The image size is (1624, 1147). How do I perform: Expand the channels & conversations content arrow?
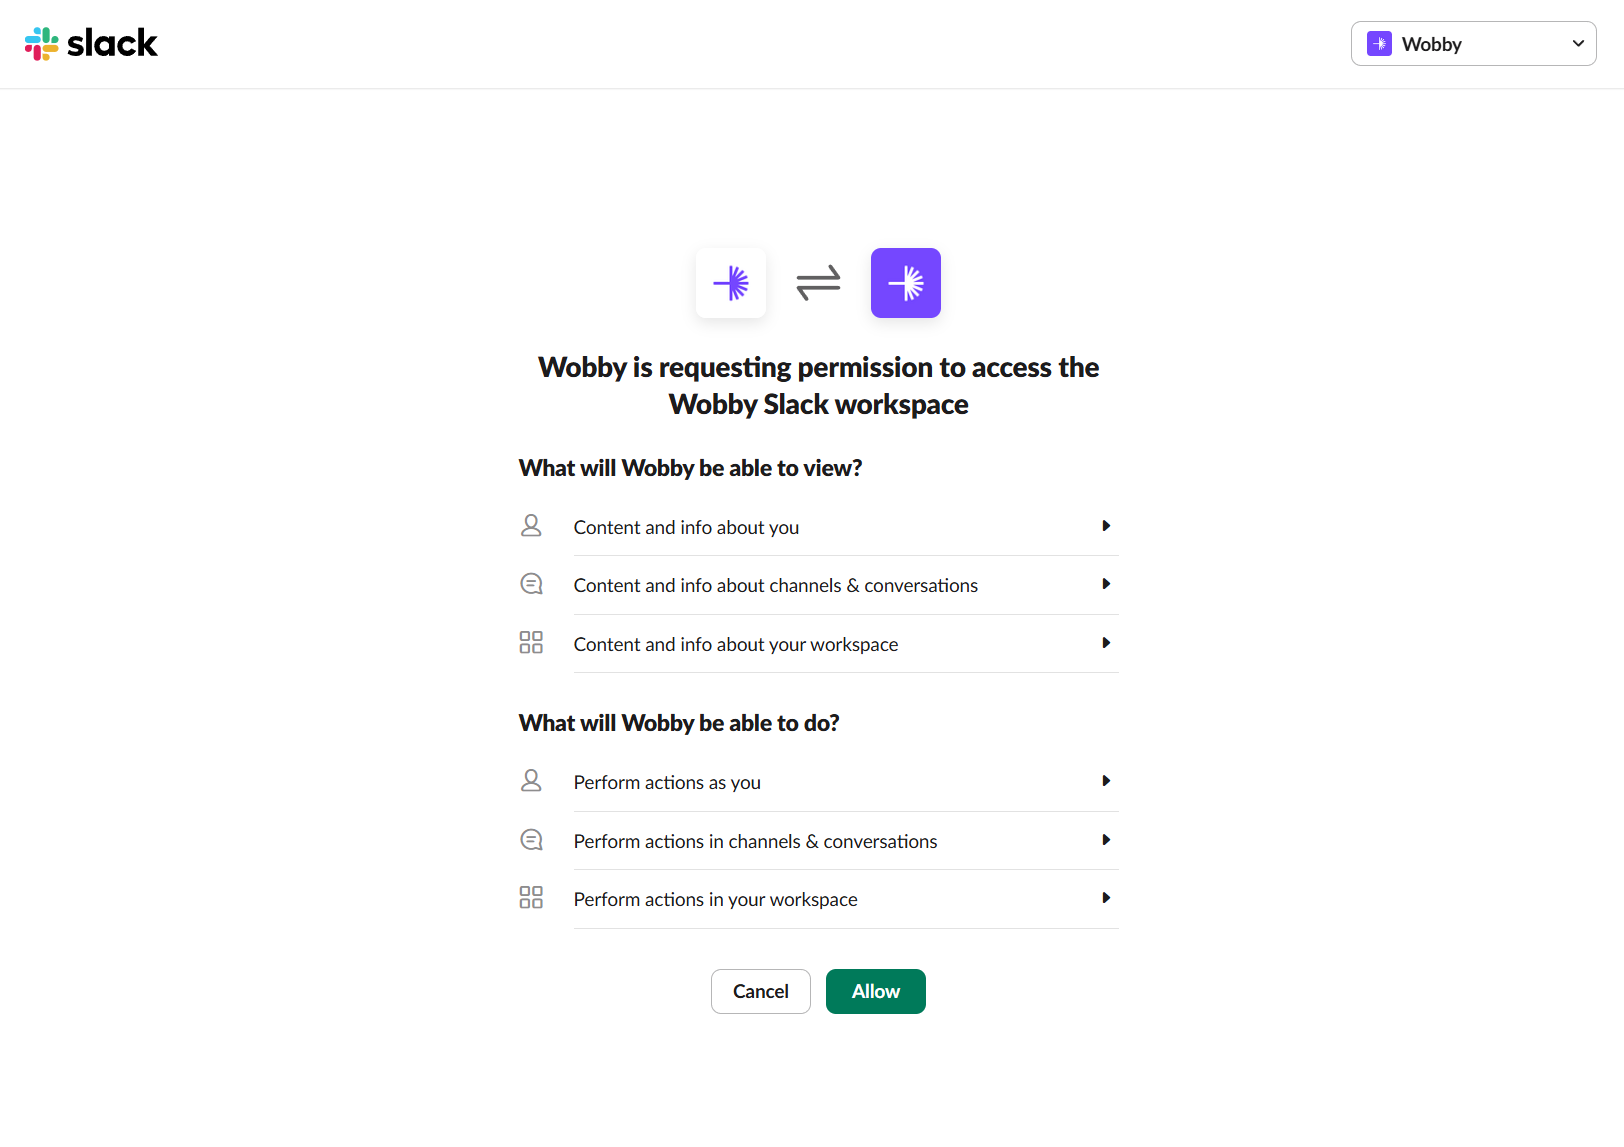click(x=1106, y=584)
